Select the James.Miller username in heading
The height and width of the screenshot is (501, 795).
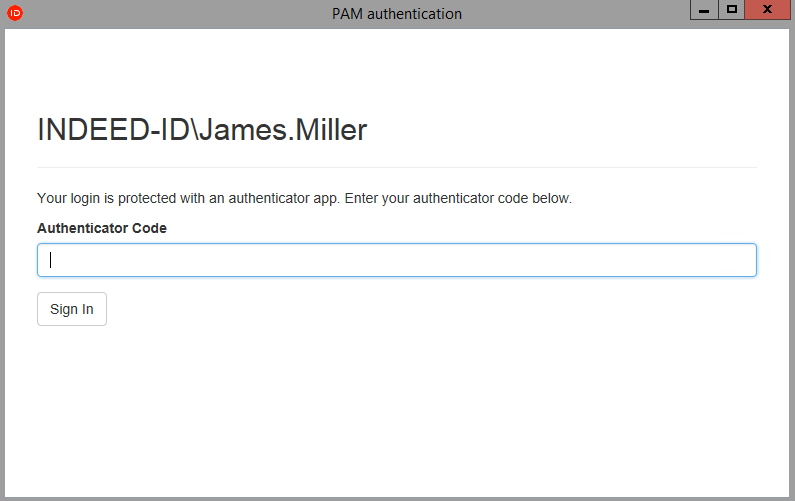point(283,130)
